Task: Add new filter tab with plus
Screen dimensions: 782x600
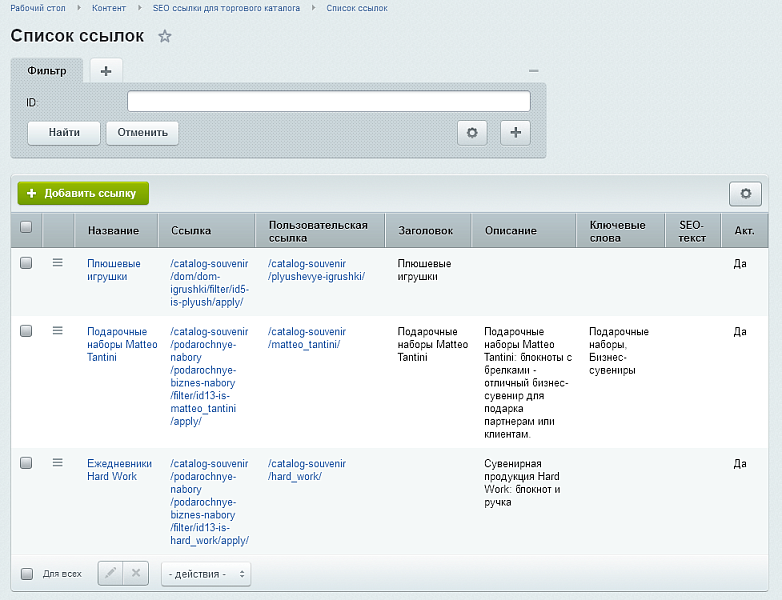Action: point(106,71)
